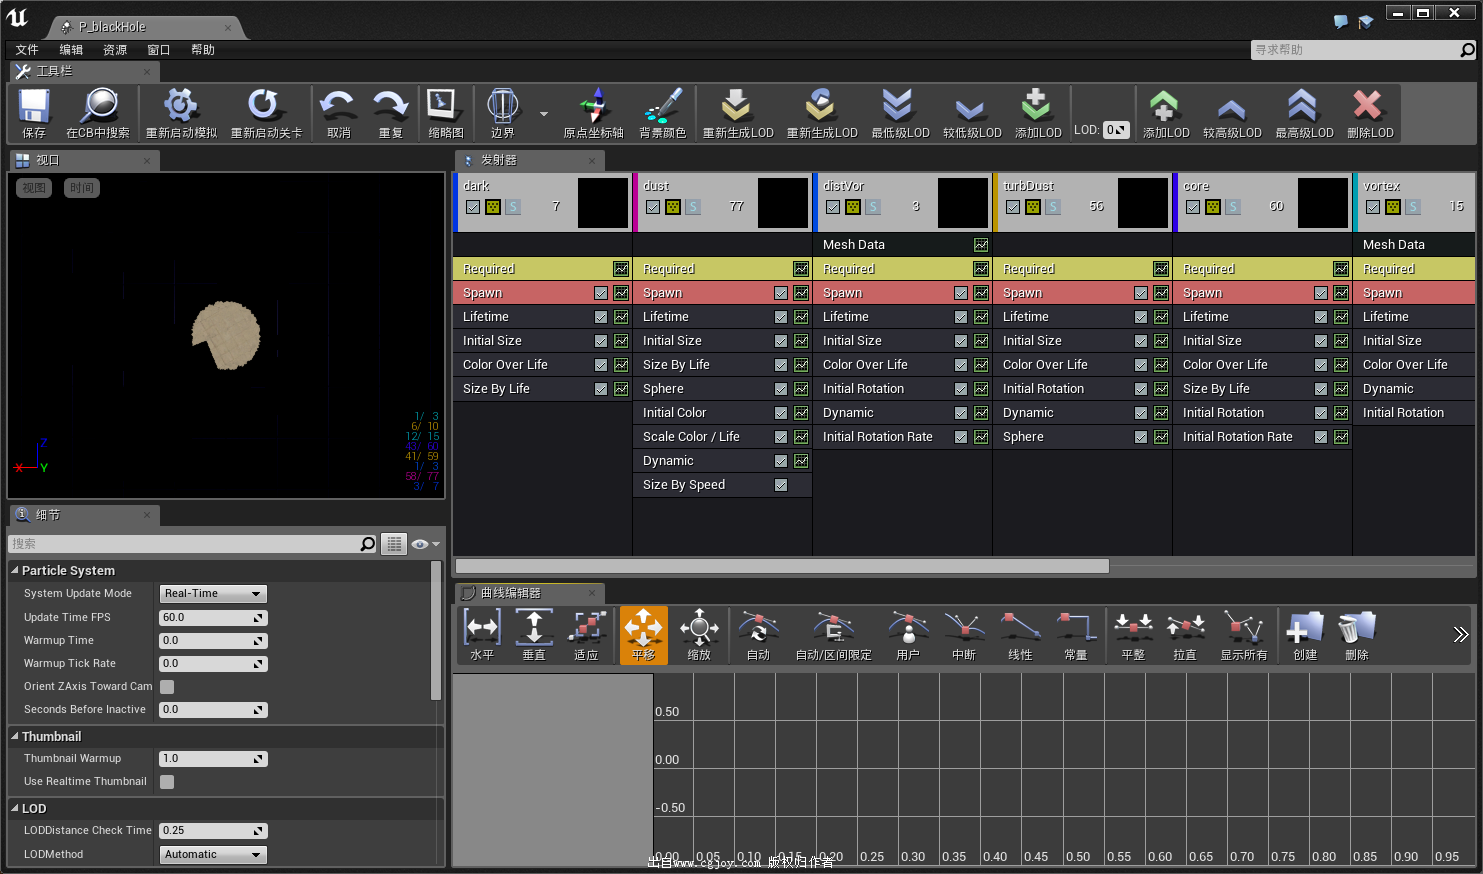This screenshot has width=1483, height=874.
Task: Open the System Update Mode dropdown
Action: pyautogui.click(x=213, y=594)
